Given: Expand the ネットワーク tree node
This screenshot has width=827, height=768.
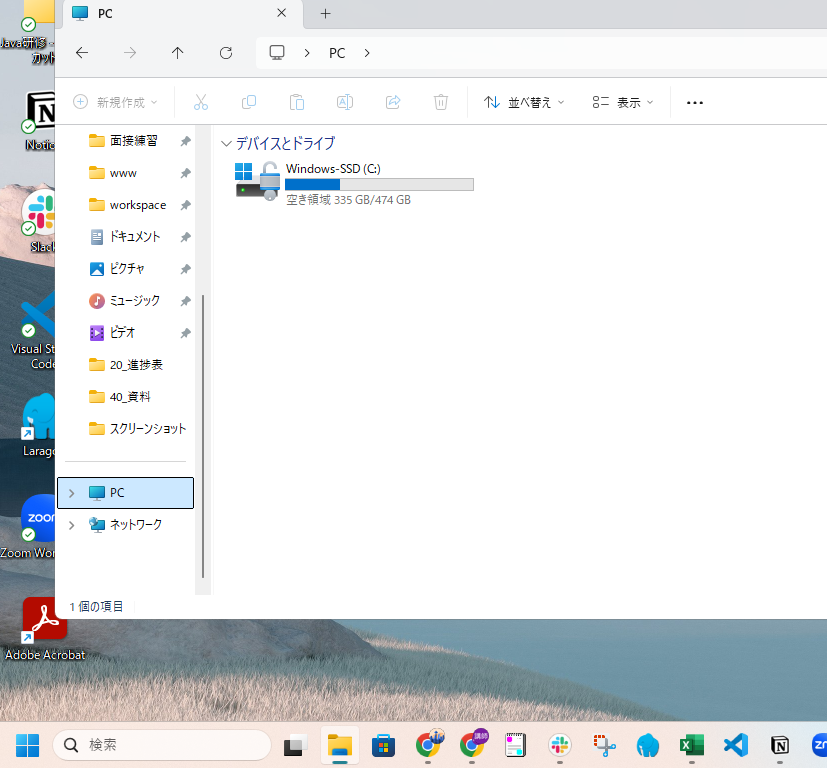Looking at the screenshot, I should tap(71, 525).
